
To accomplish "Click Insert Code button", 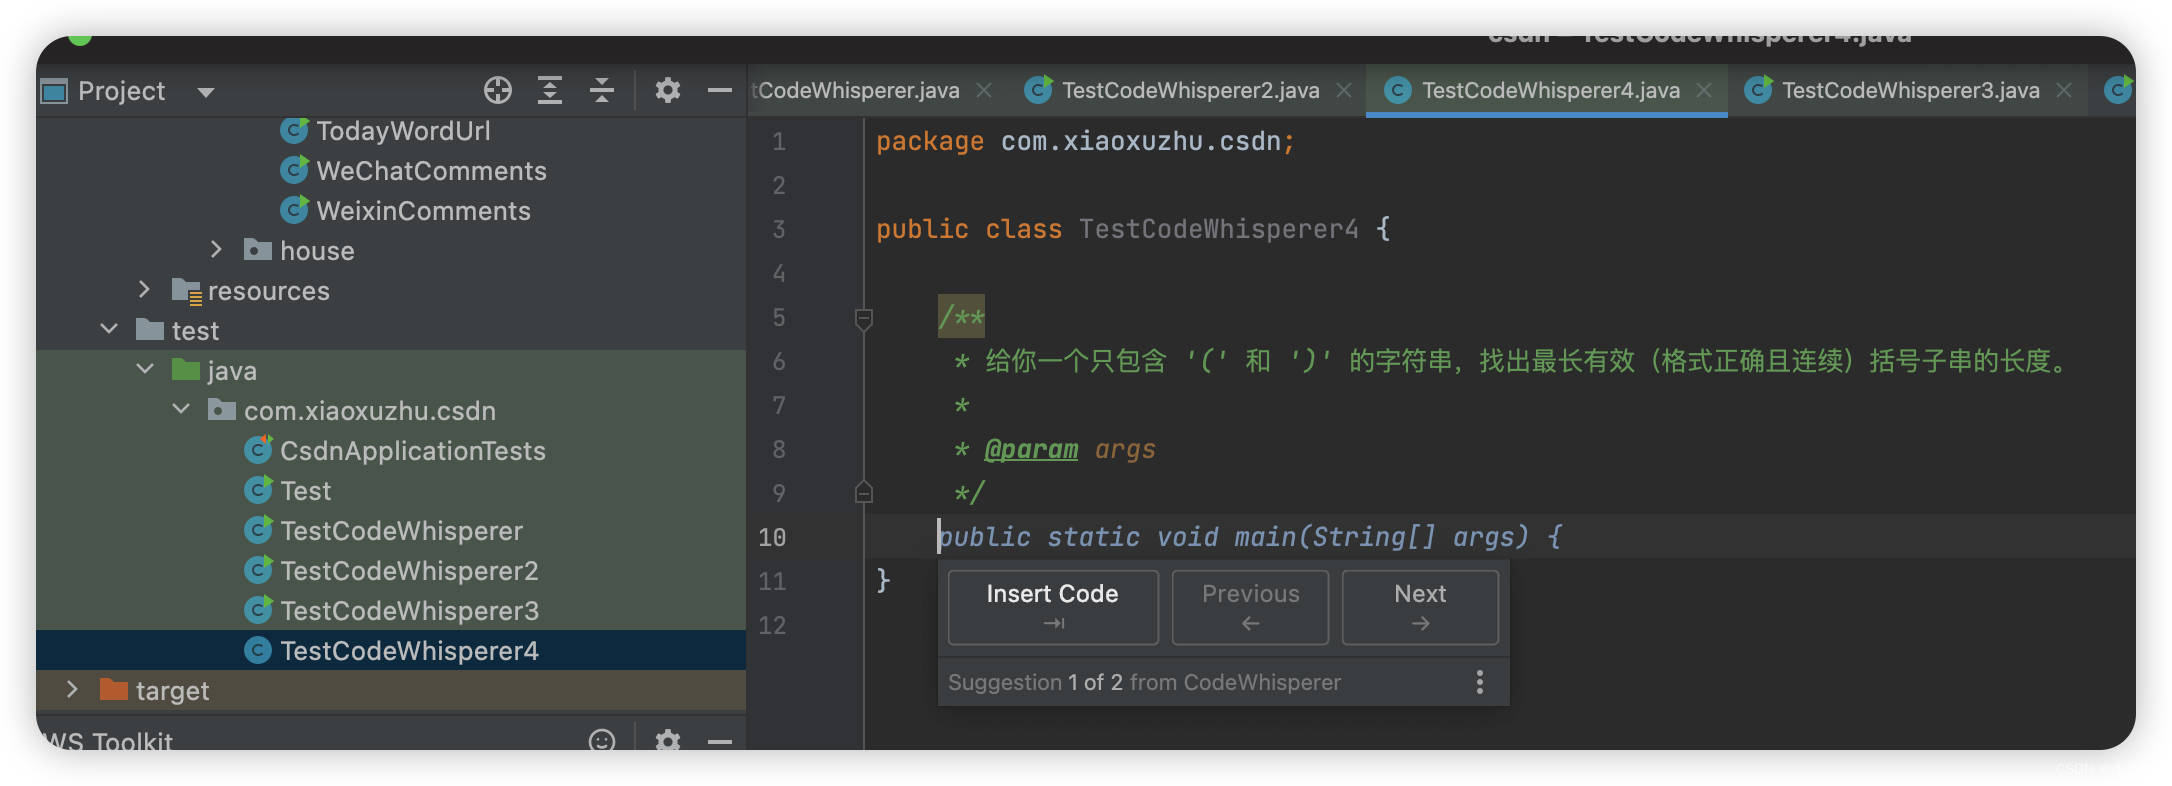I will pos(1053,607).
